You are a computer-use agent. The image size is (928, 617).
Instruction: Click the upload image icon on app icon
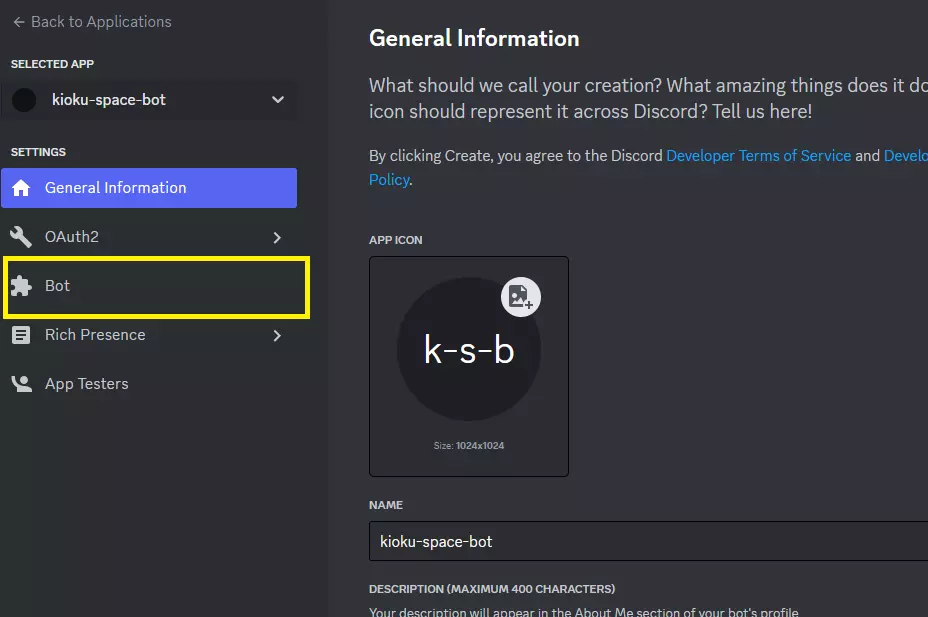point(520,296)
